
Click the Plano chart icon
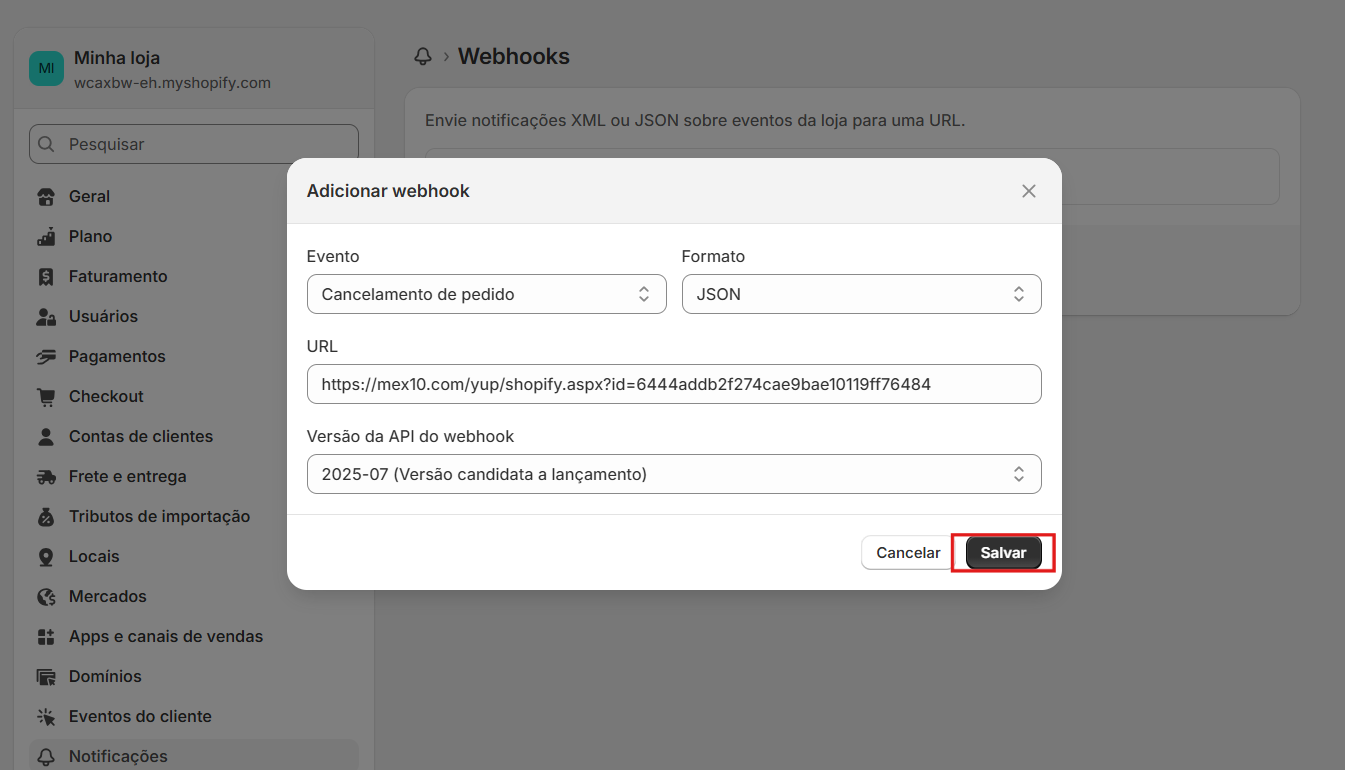pos(46,237)
